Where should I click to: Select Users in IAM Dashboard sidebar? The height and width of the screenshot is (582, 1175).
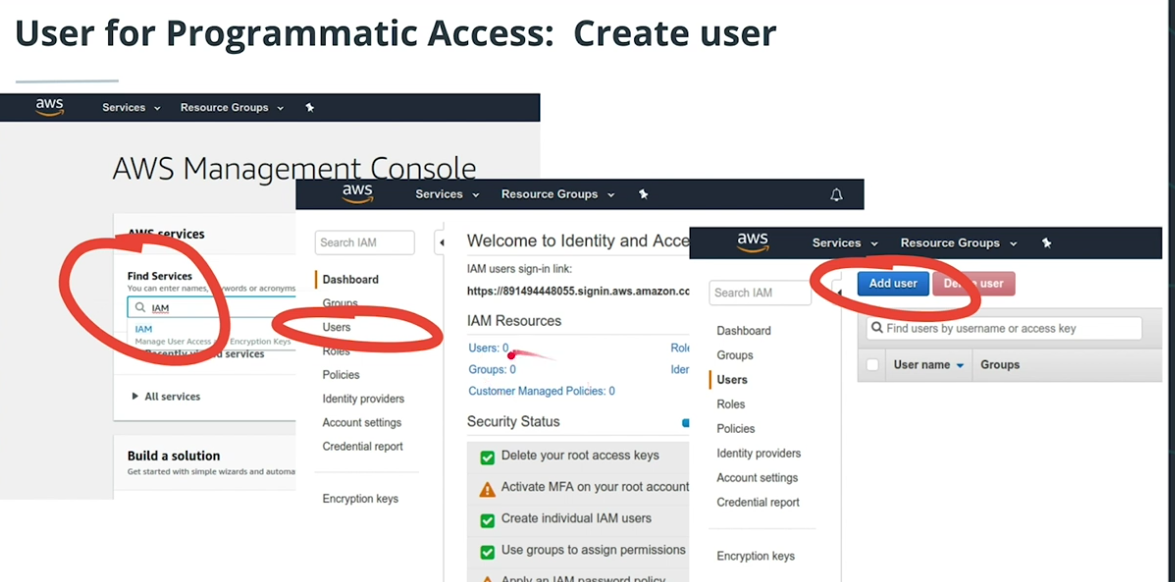click(336, 327)
